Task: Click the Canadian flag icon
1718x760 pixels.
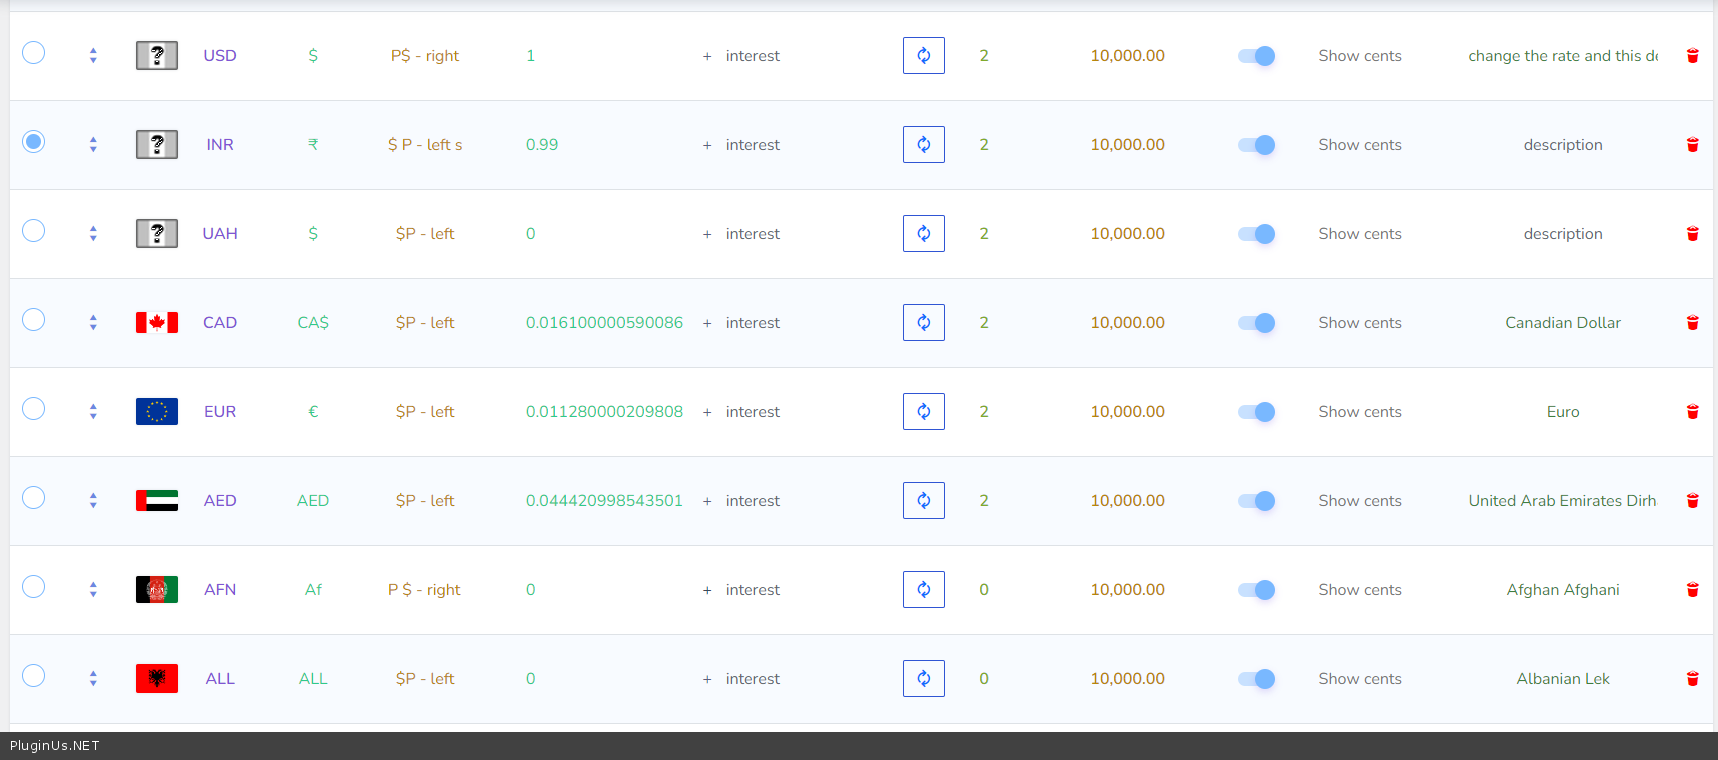Action: coord(157,323)
